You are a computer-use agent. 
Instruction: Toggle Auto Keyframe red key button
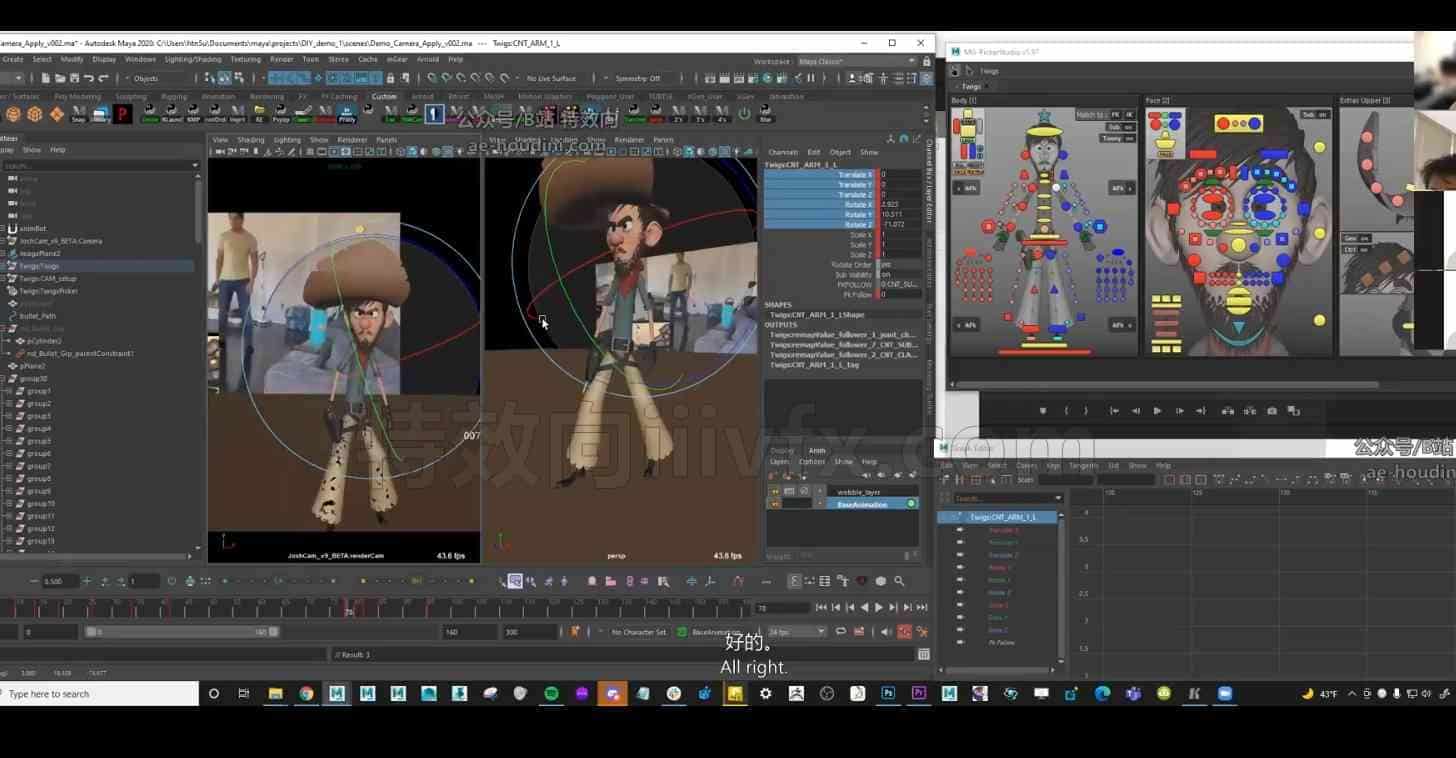click(x=904, y=632)
